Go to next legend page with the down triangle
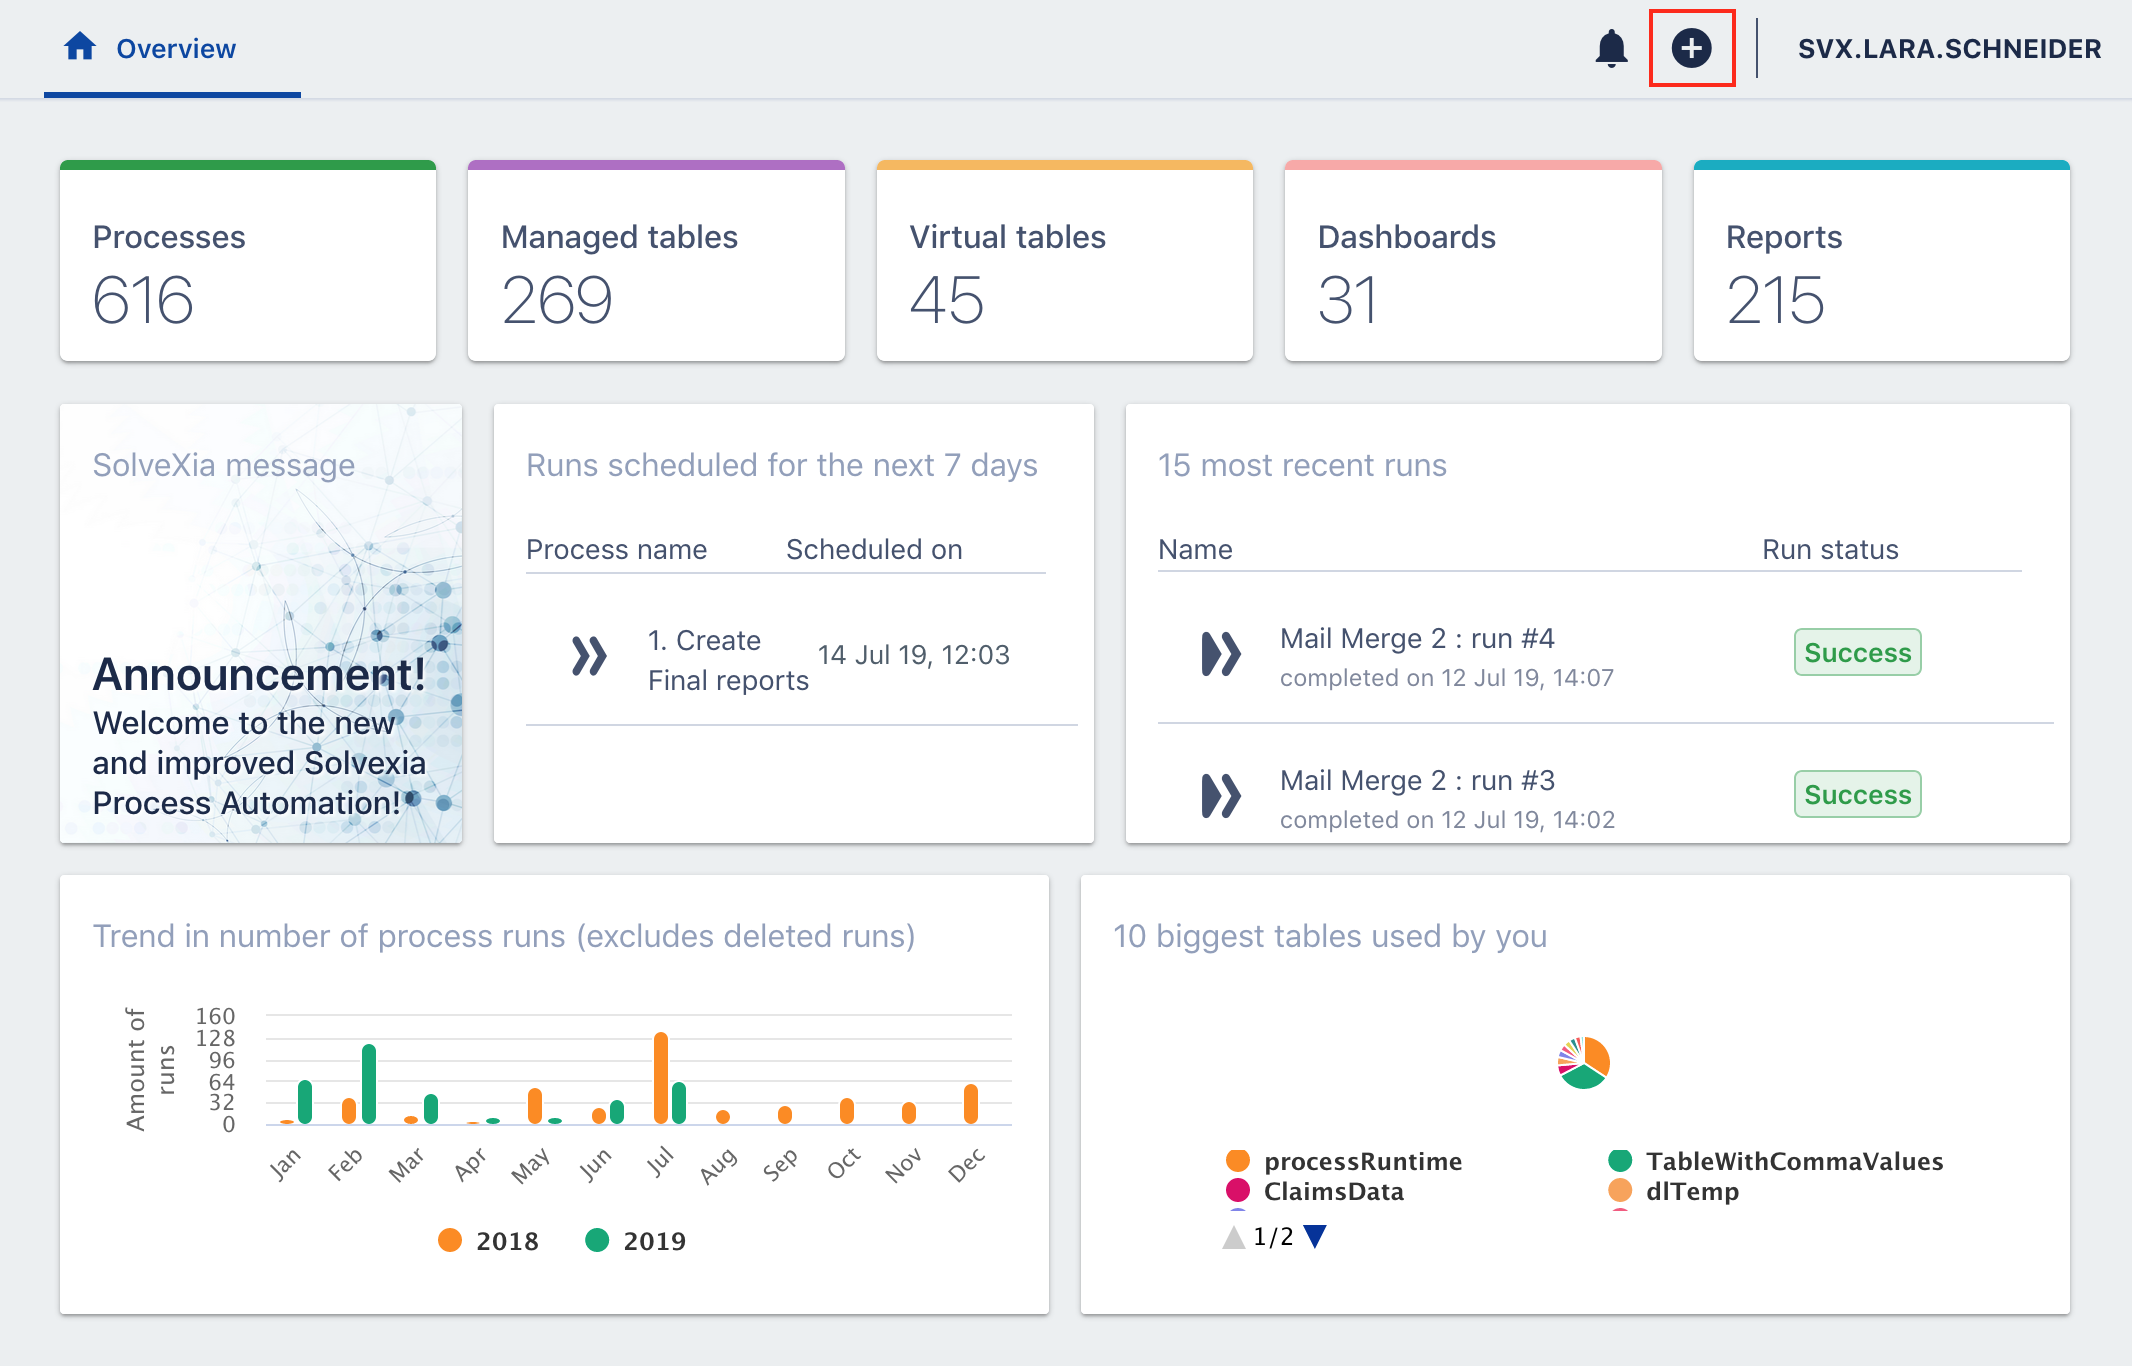 1315,1237
